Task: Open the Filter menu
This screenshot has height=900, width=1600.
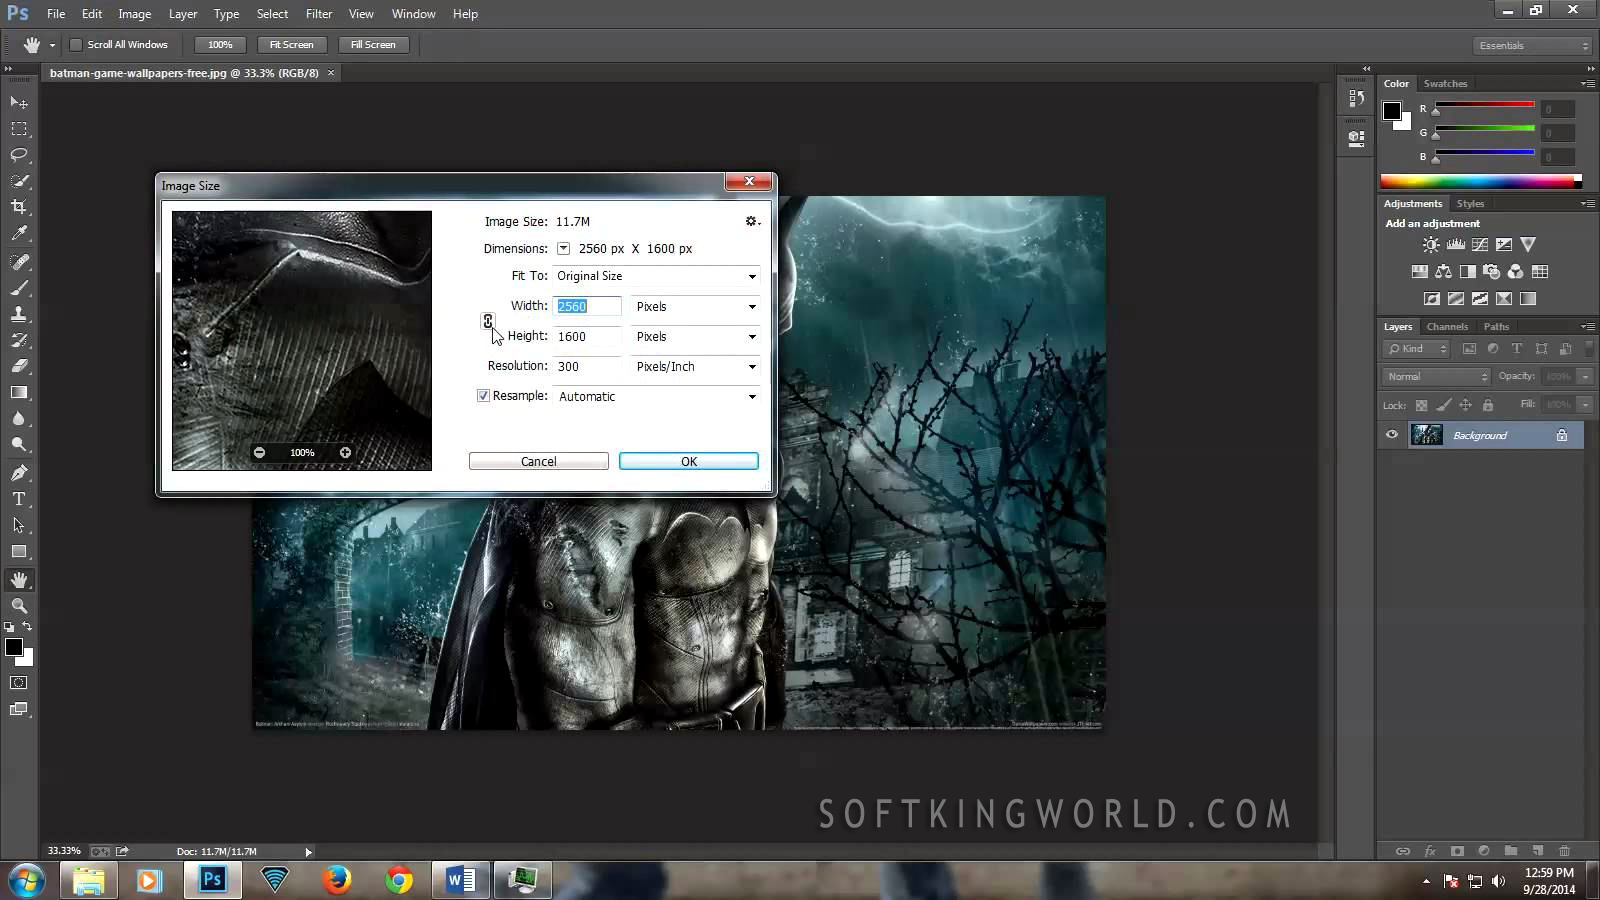Action: [319, 14]
